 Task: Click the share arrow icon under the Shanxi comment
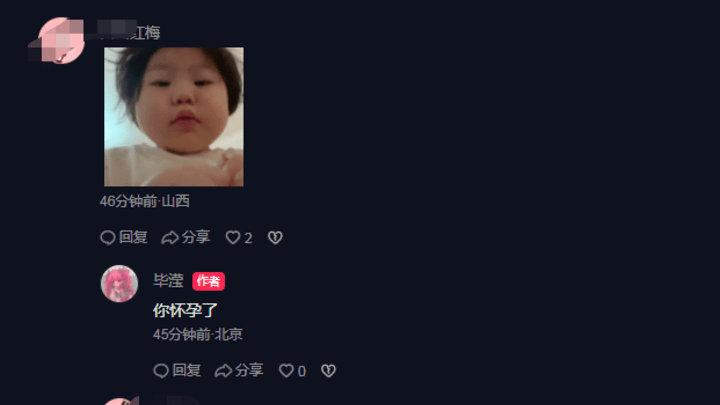(x=169, y=237)
